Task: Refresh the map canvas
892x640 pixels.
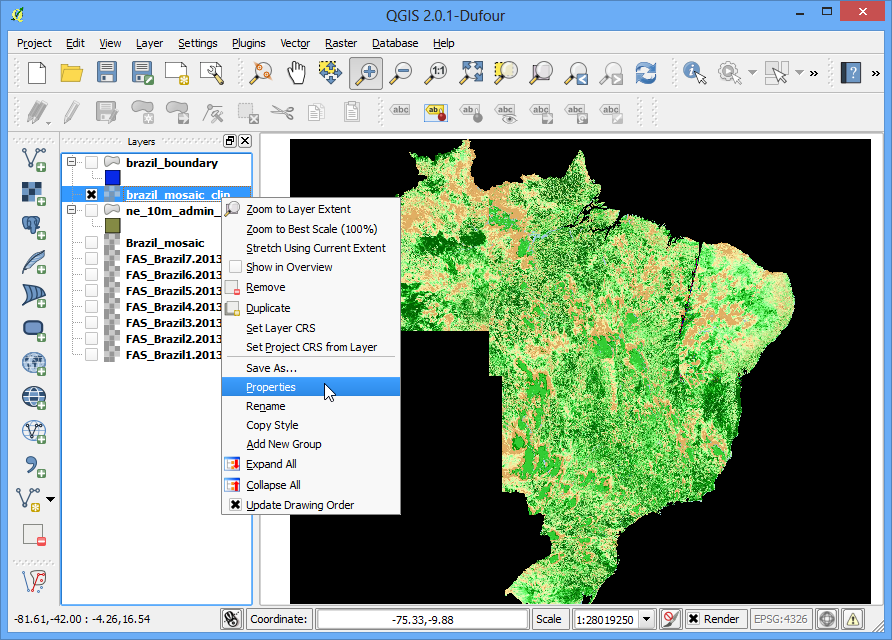Action: [x=646, y=73]
